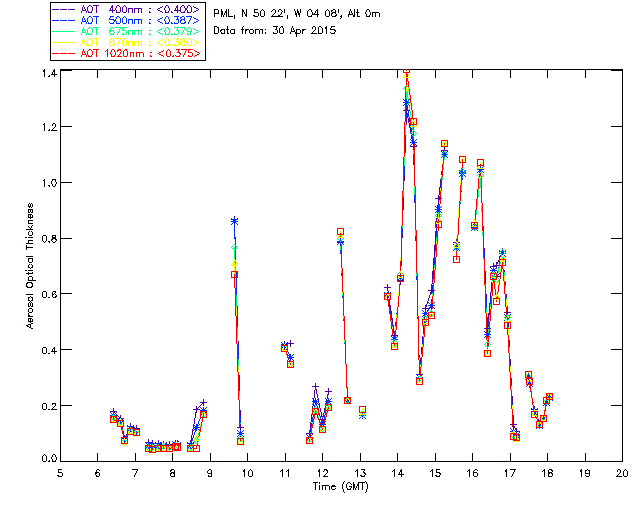Click the AOT 675nm legend entry

click(x=127, y=31)
